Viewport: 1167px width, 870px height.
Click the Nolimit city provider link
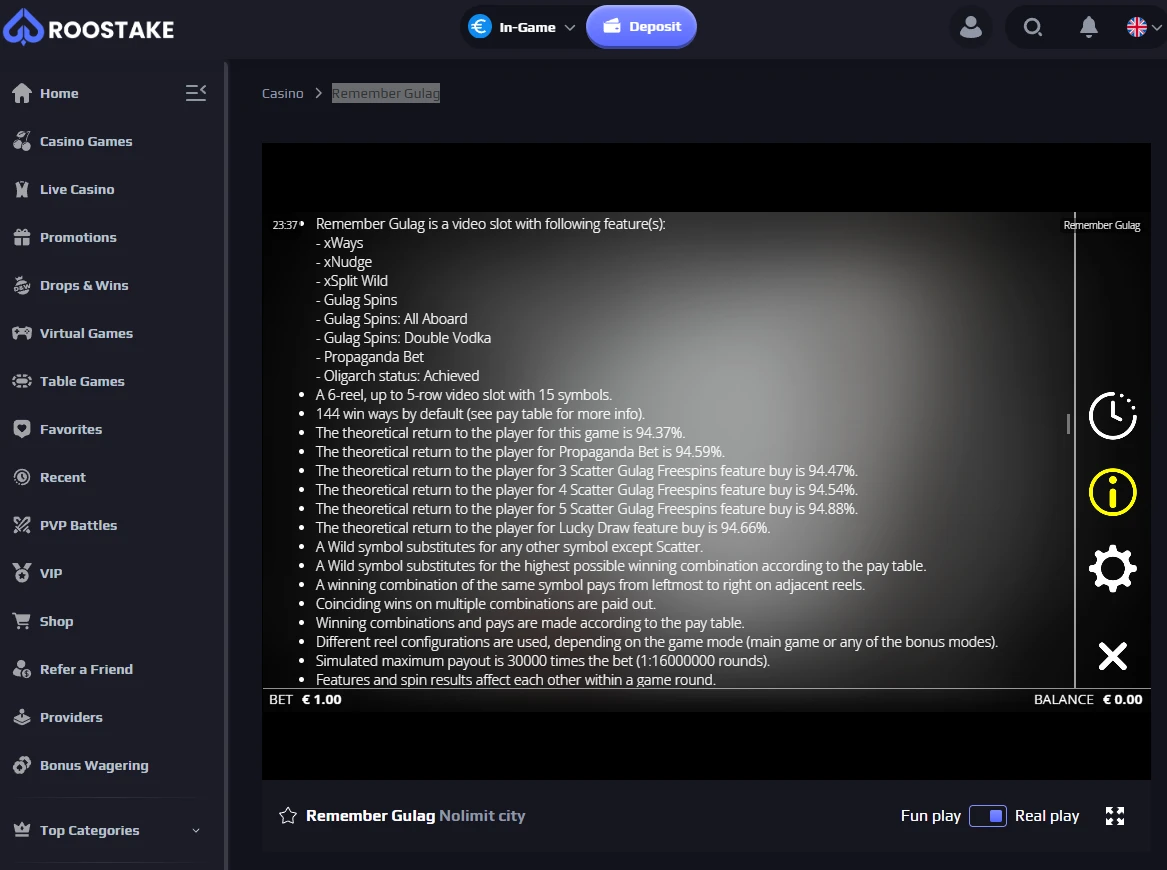pos(482,816)
